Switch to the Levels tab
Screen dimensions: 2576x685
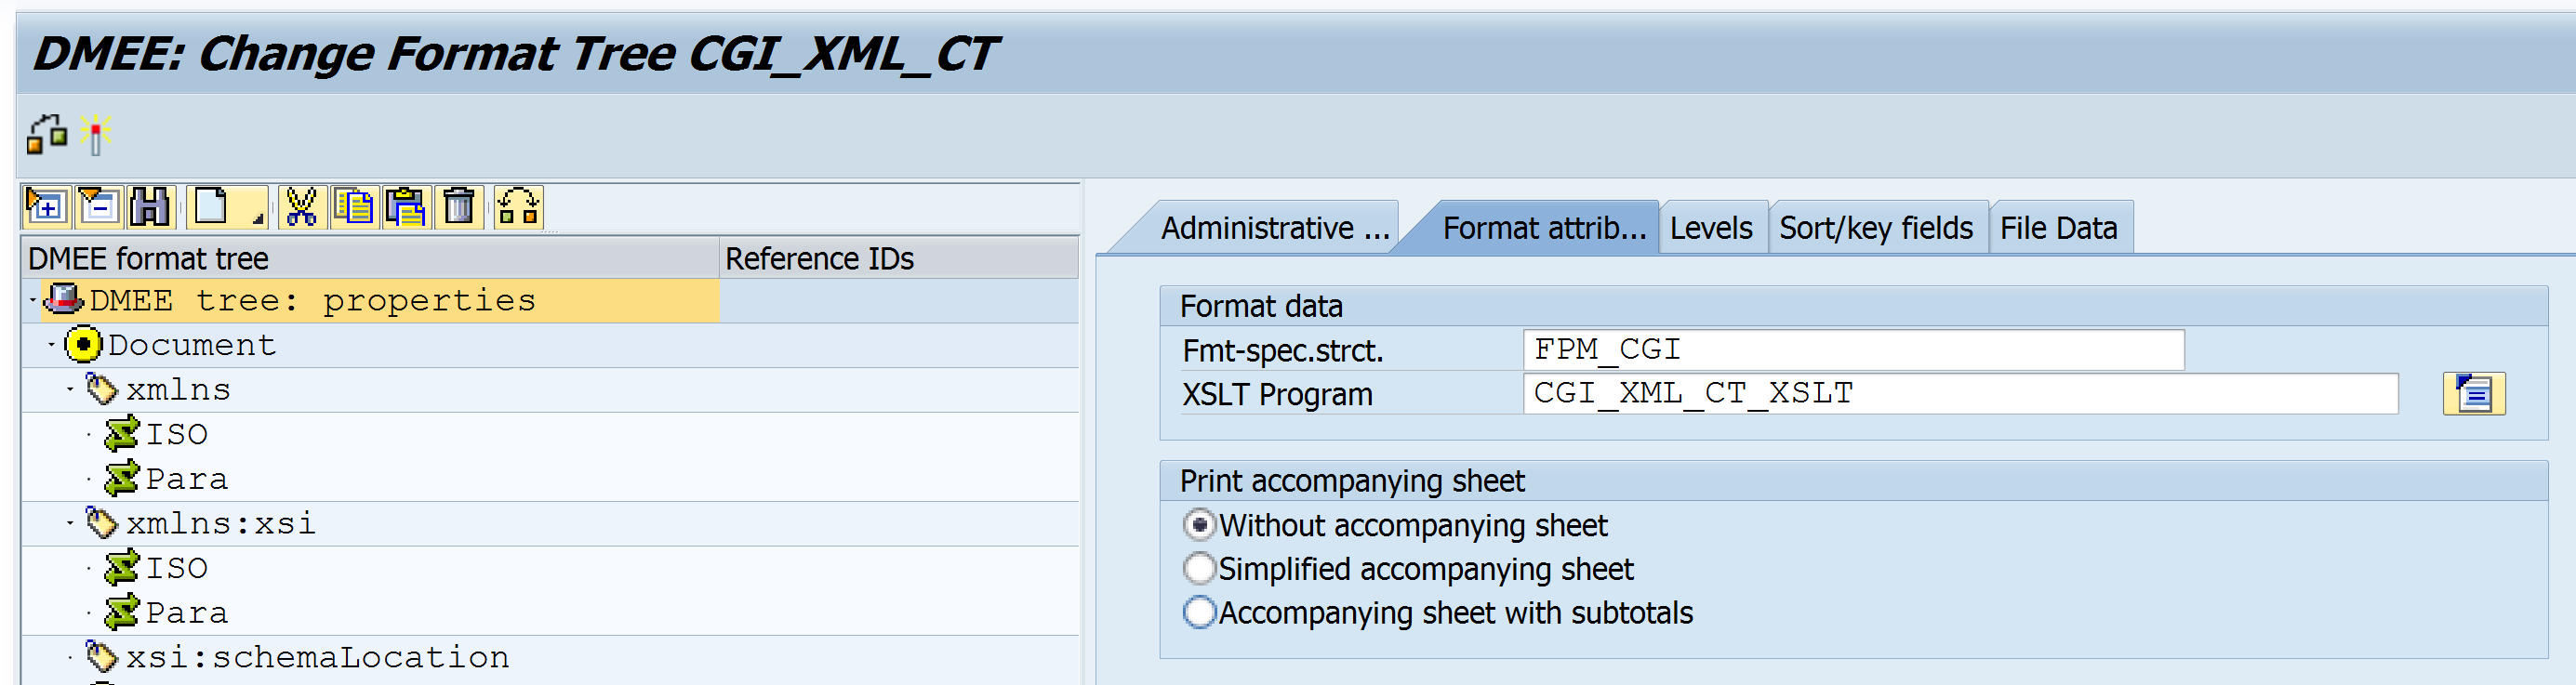pos(1710,229)
